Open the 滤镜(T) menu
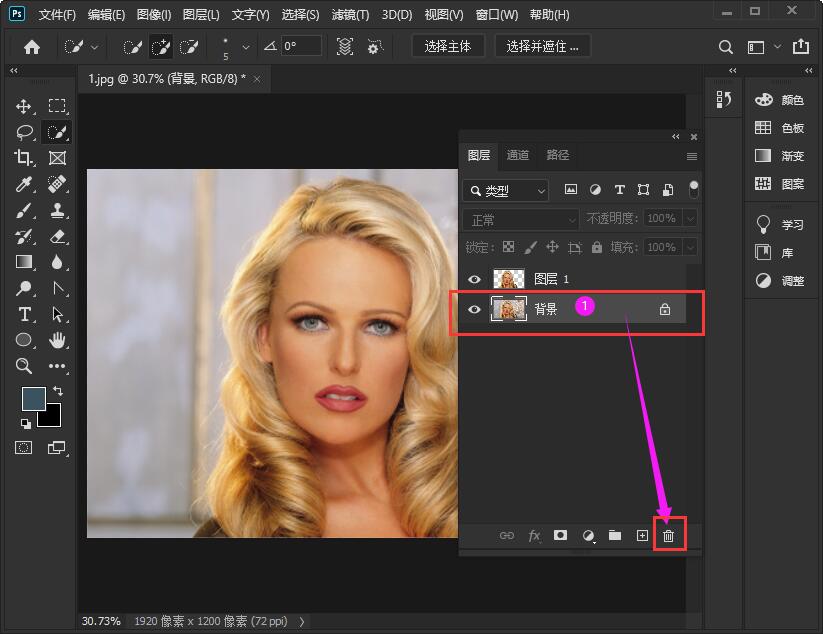This screenshot has height=634, width=823. click(349, 15)
